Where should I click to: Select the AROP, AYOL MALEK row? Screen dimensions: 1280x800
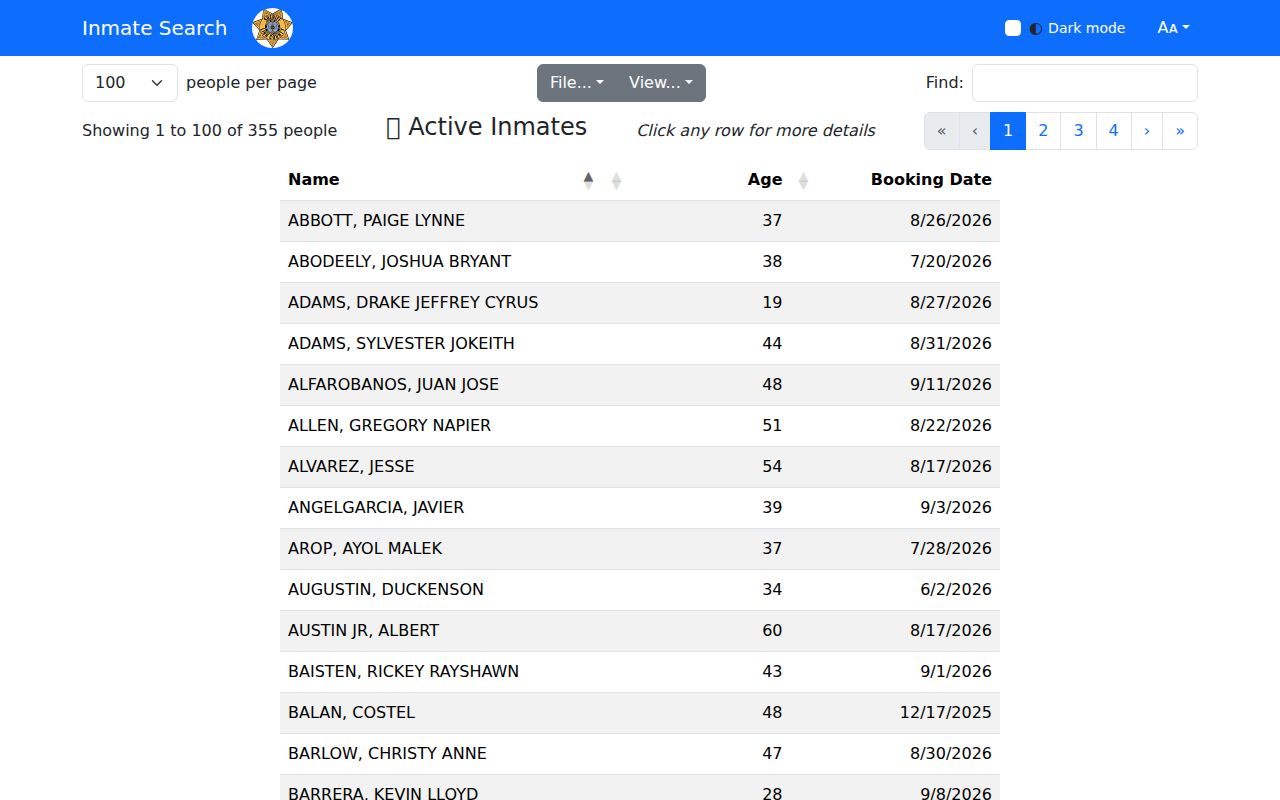click(x=640, y=549)
